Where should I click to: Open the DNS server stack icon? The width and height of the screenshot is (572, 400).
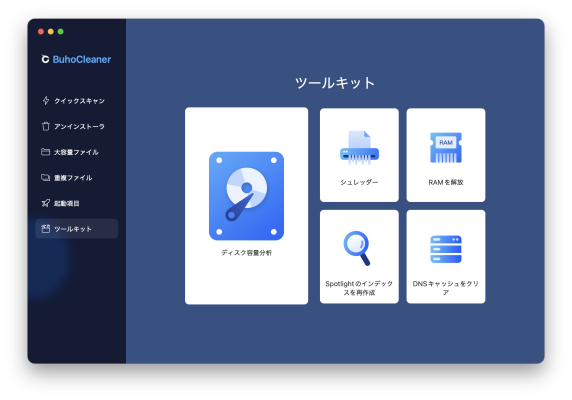[x=446, y=249]
